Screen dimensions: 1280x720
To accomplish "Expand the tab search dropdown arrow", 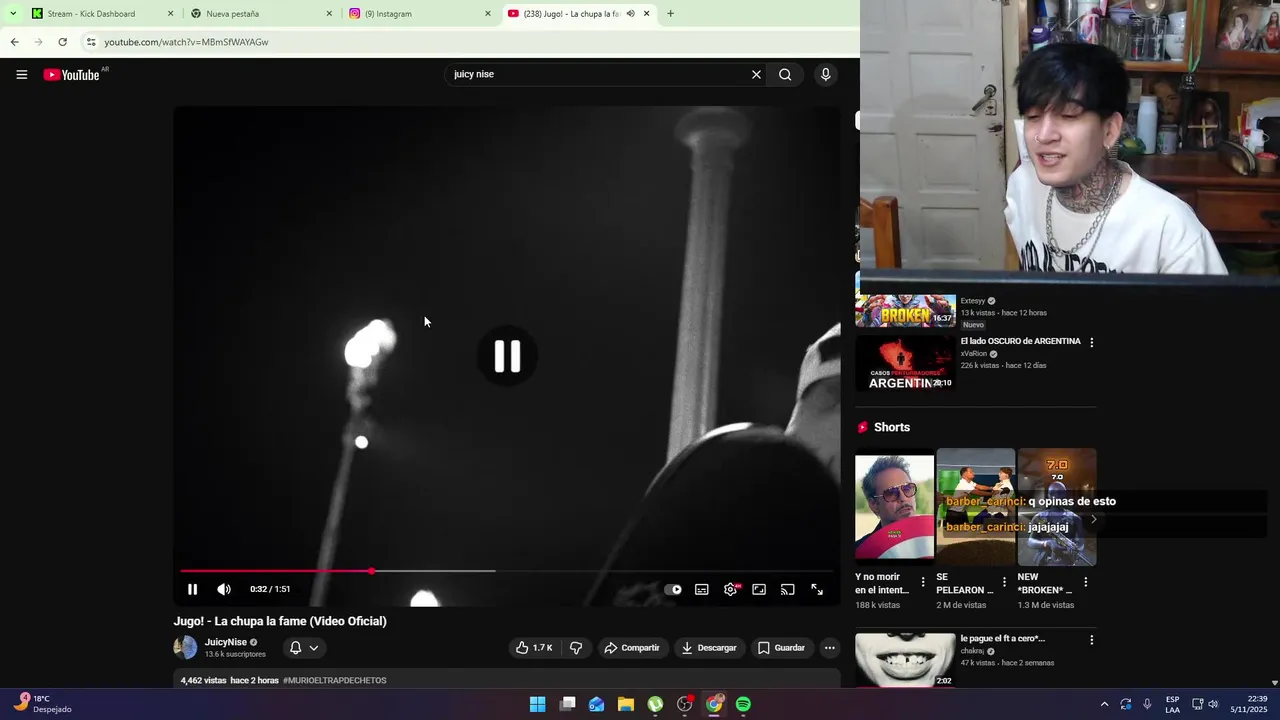I will 12,14.
